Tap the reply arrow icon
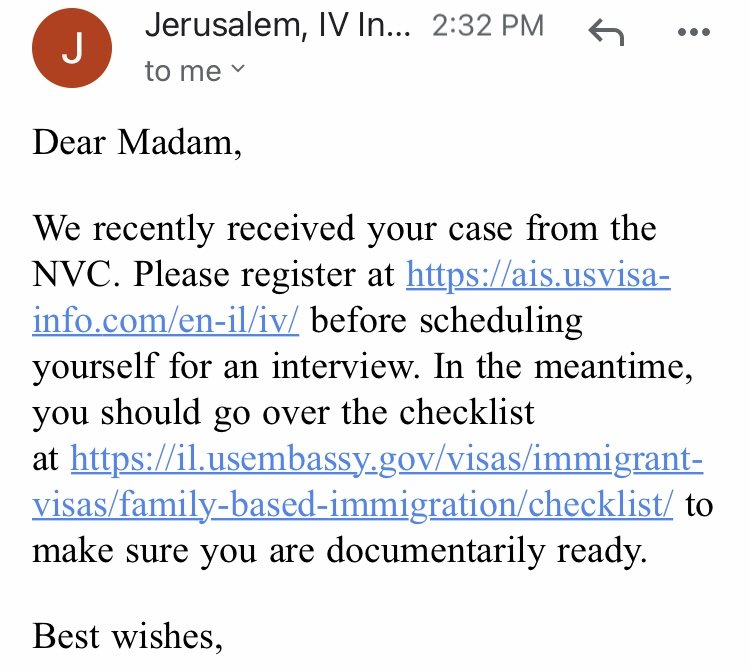Image resolution: width=750 pixels, height=670 pixels. (x=606, y=32)
